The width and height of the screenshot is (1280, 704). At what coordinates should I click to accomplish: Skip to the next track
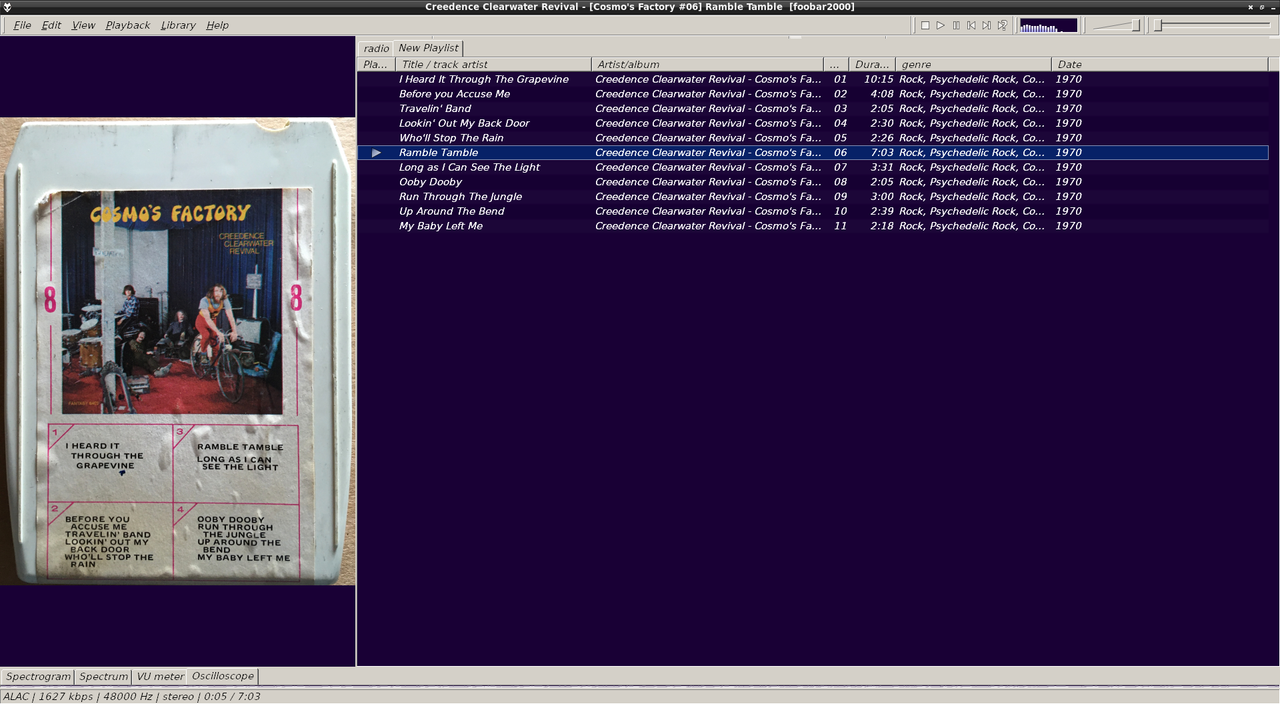coord(986,25)
